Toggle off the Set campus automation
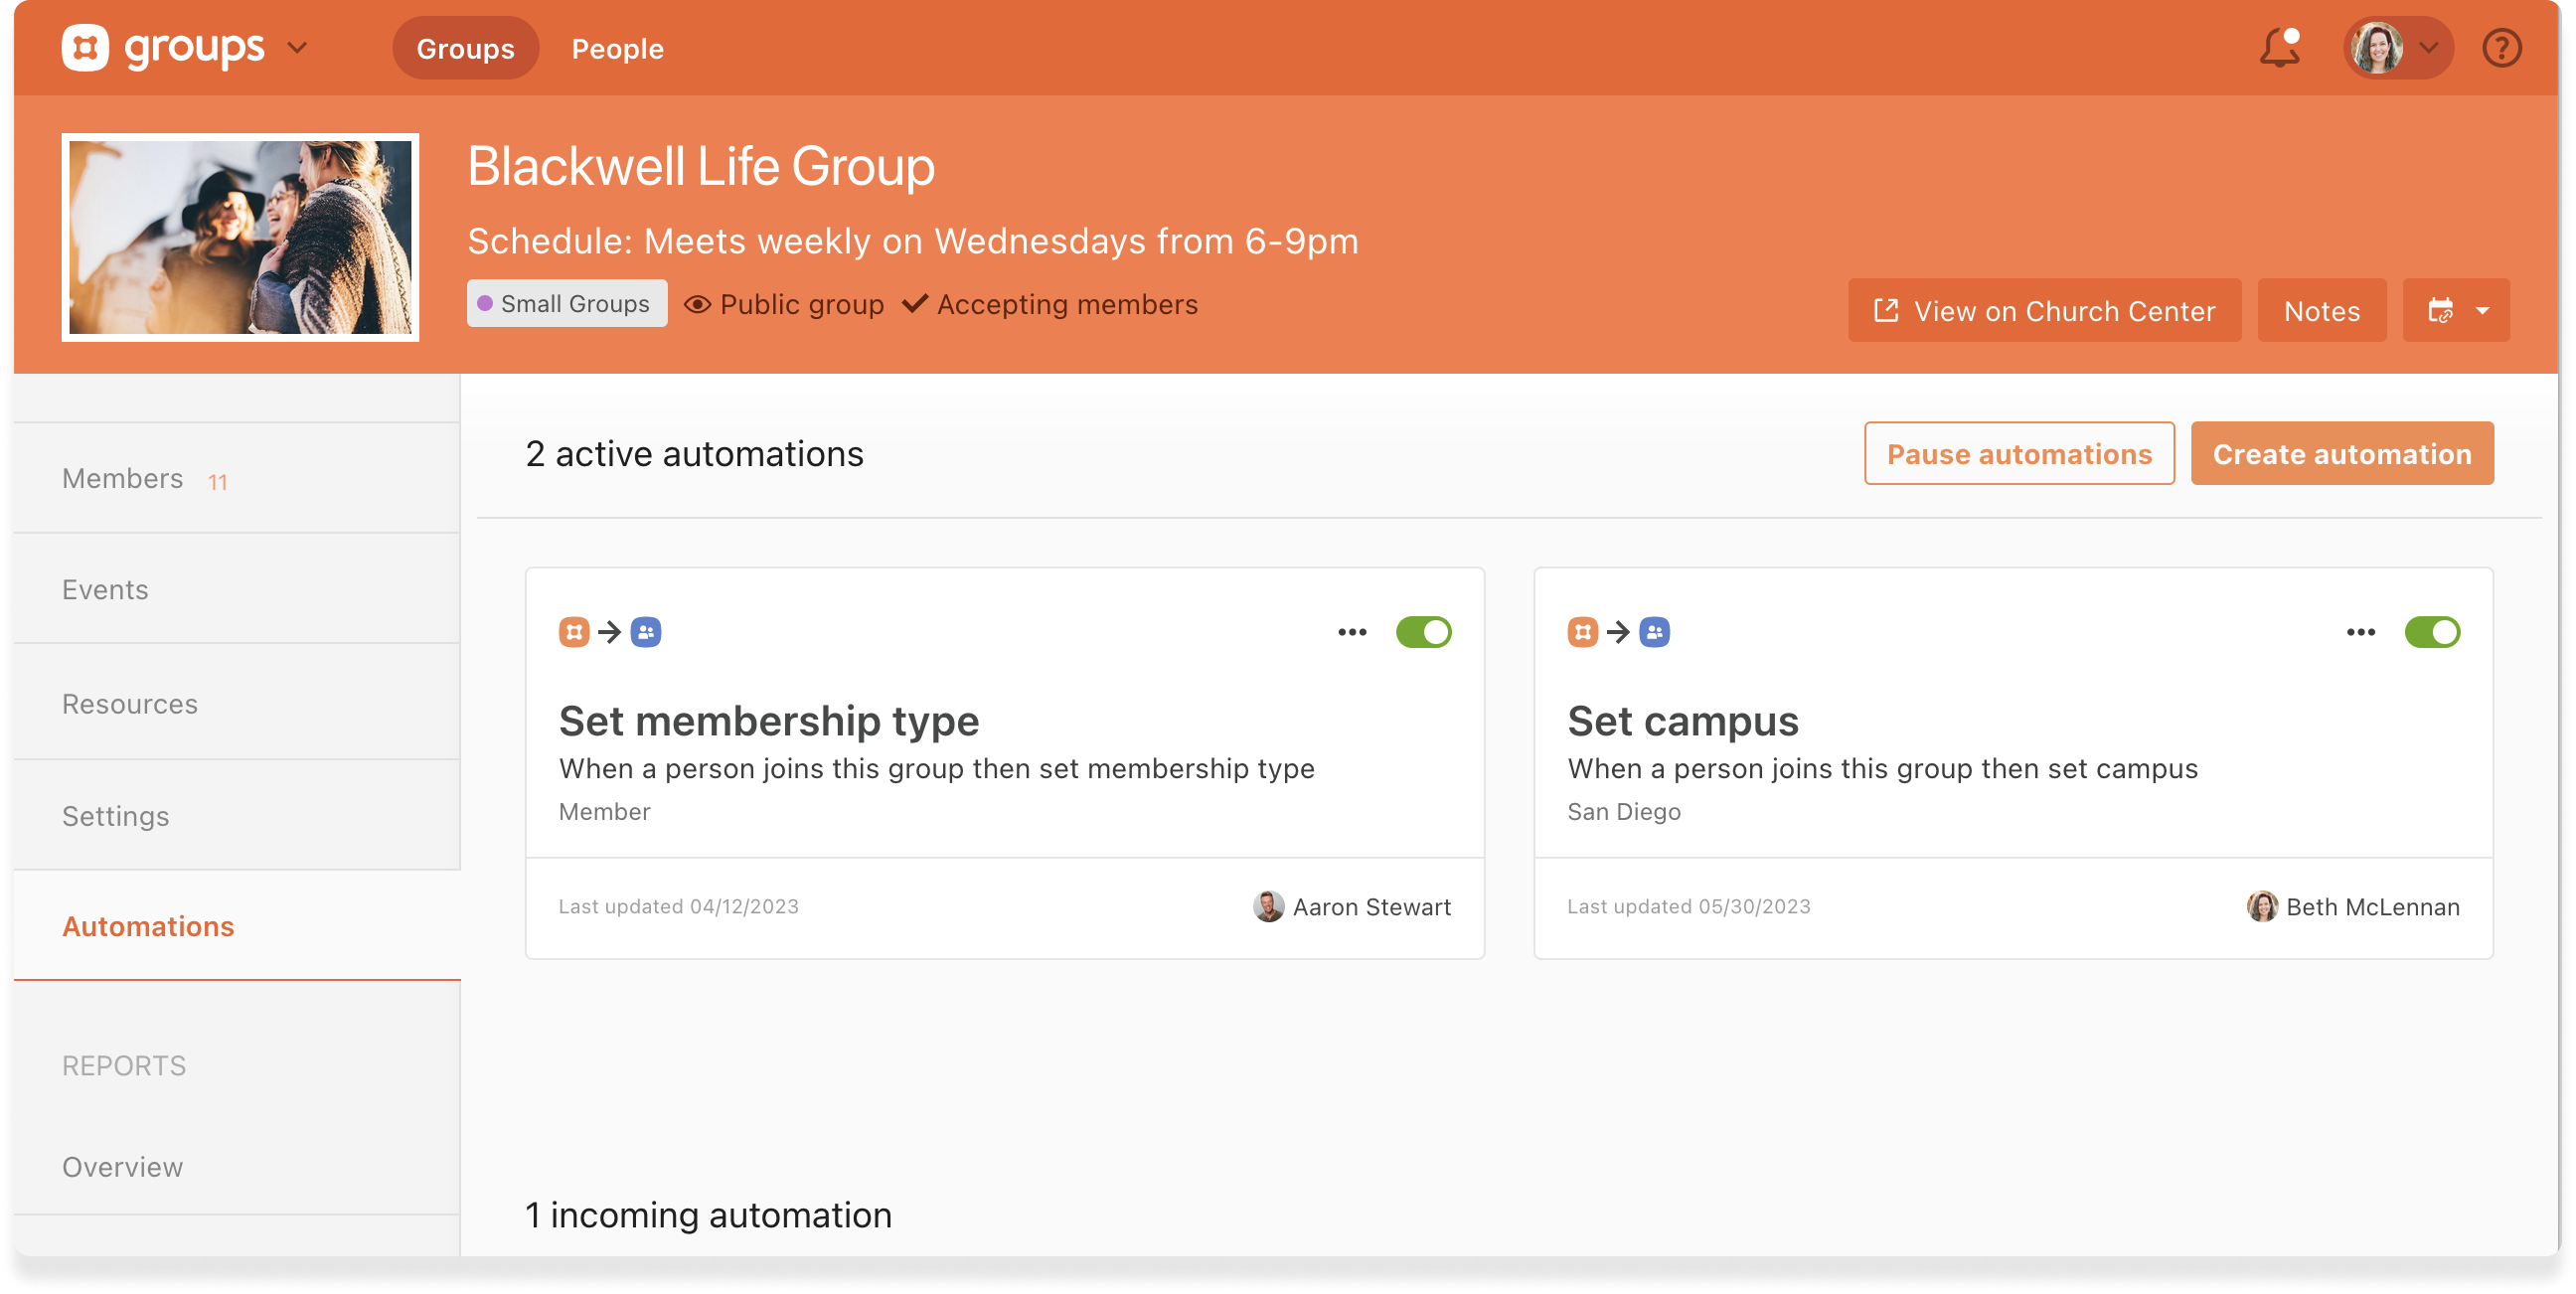Screen dimensions: 2576x1294 point(2431,632)
